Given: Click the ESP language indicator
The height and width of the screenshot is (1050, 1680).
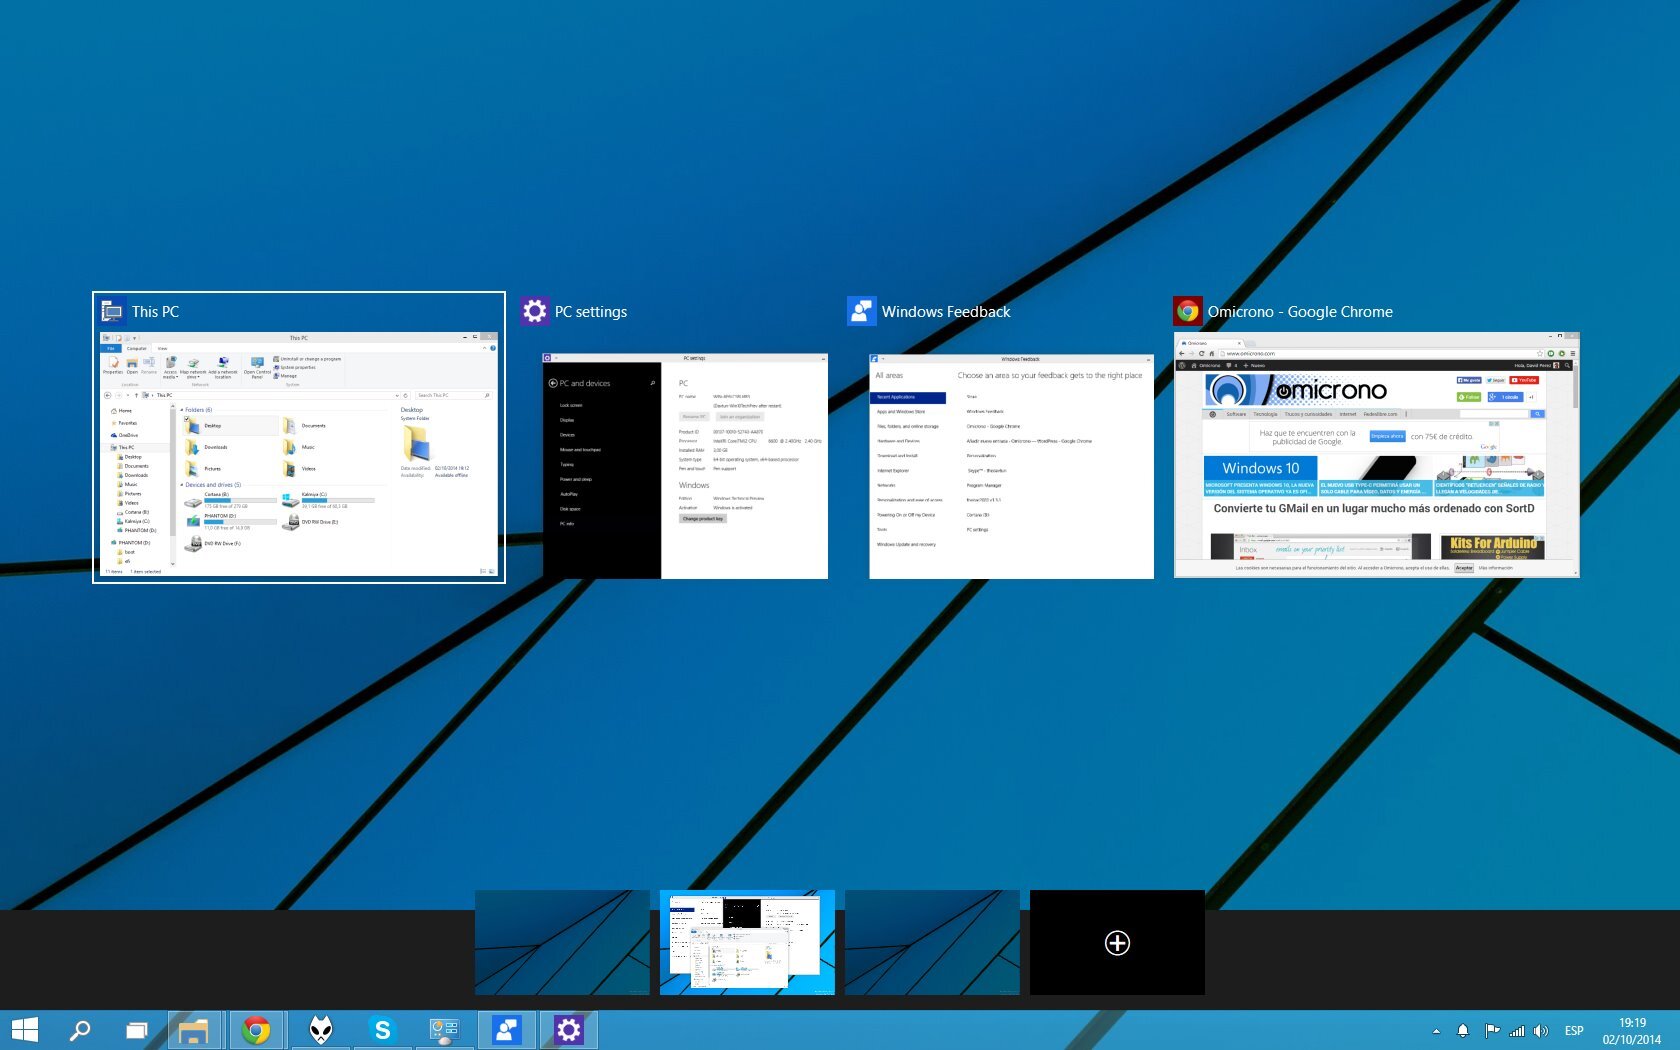Looking at the screenshot, I should click(x=1573, y=1029).
